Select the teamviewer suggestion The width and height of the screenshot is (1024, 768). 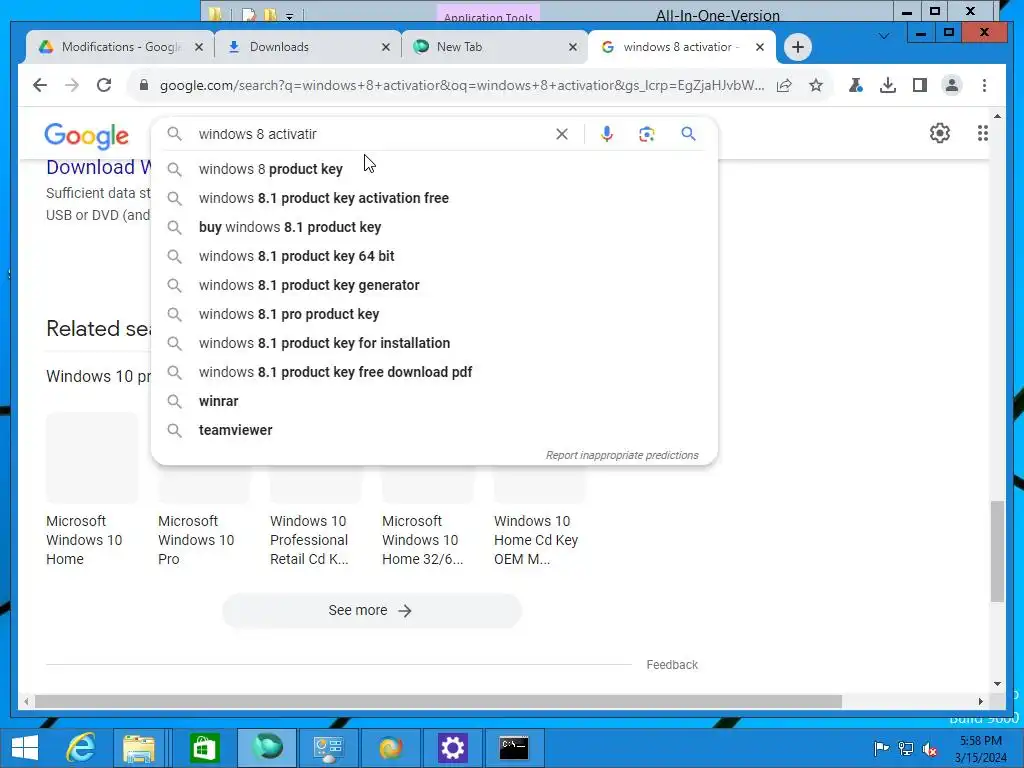click(x=434, y=430)
